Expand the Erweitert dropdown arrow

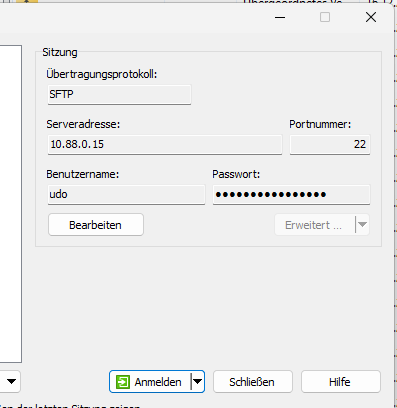pyautogui.click(x=363, y=225)
